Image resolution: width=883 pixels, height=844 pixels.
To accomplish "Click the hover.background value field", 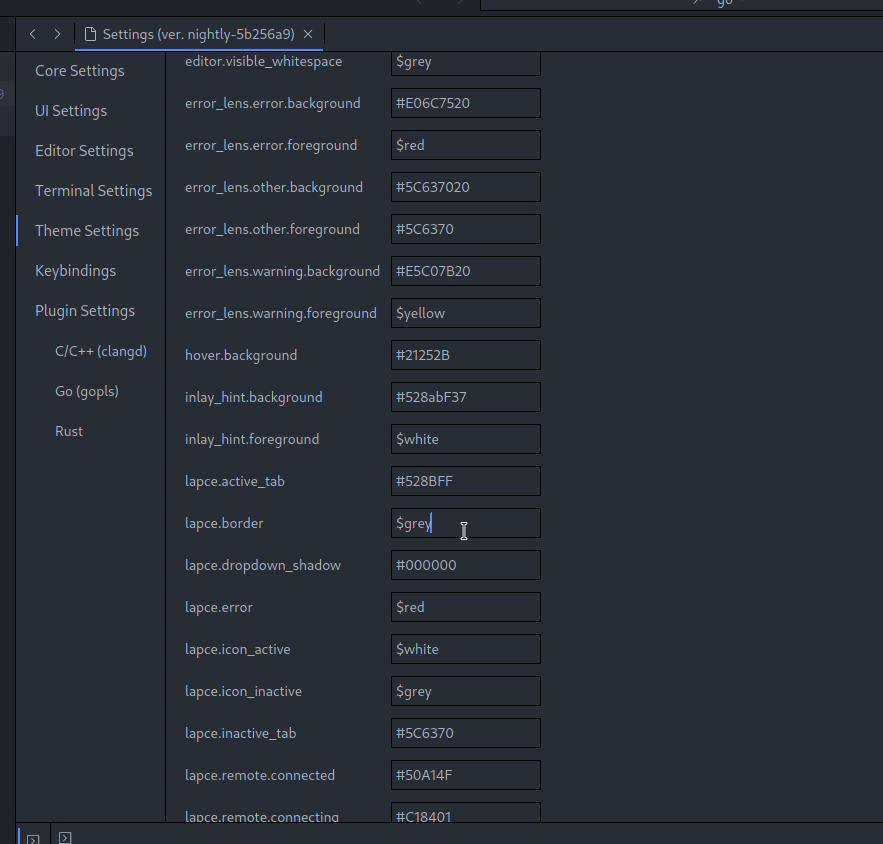I will tap(465, 355).
